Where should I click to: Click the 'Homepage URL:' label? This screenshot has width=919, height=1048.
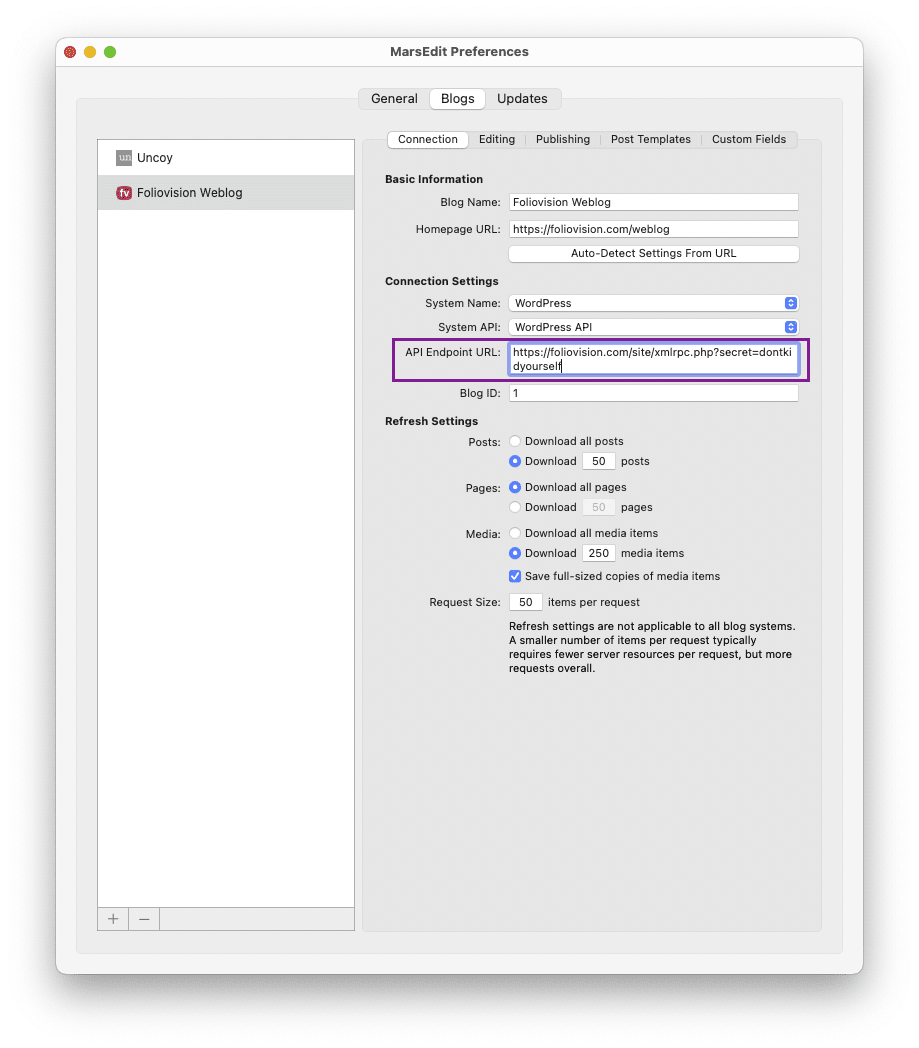point(458,229)
